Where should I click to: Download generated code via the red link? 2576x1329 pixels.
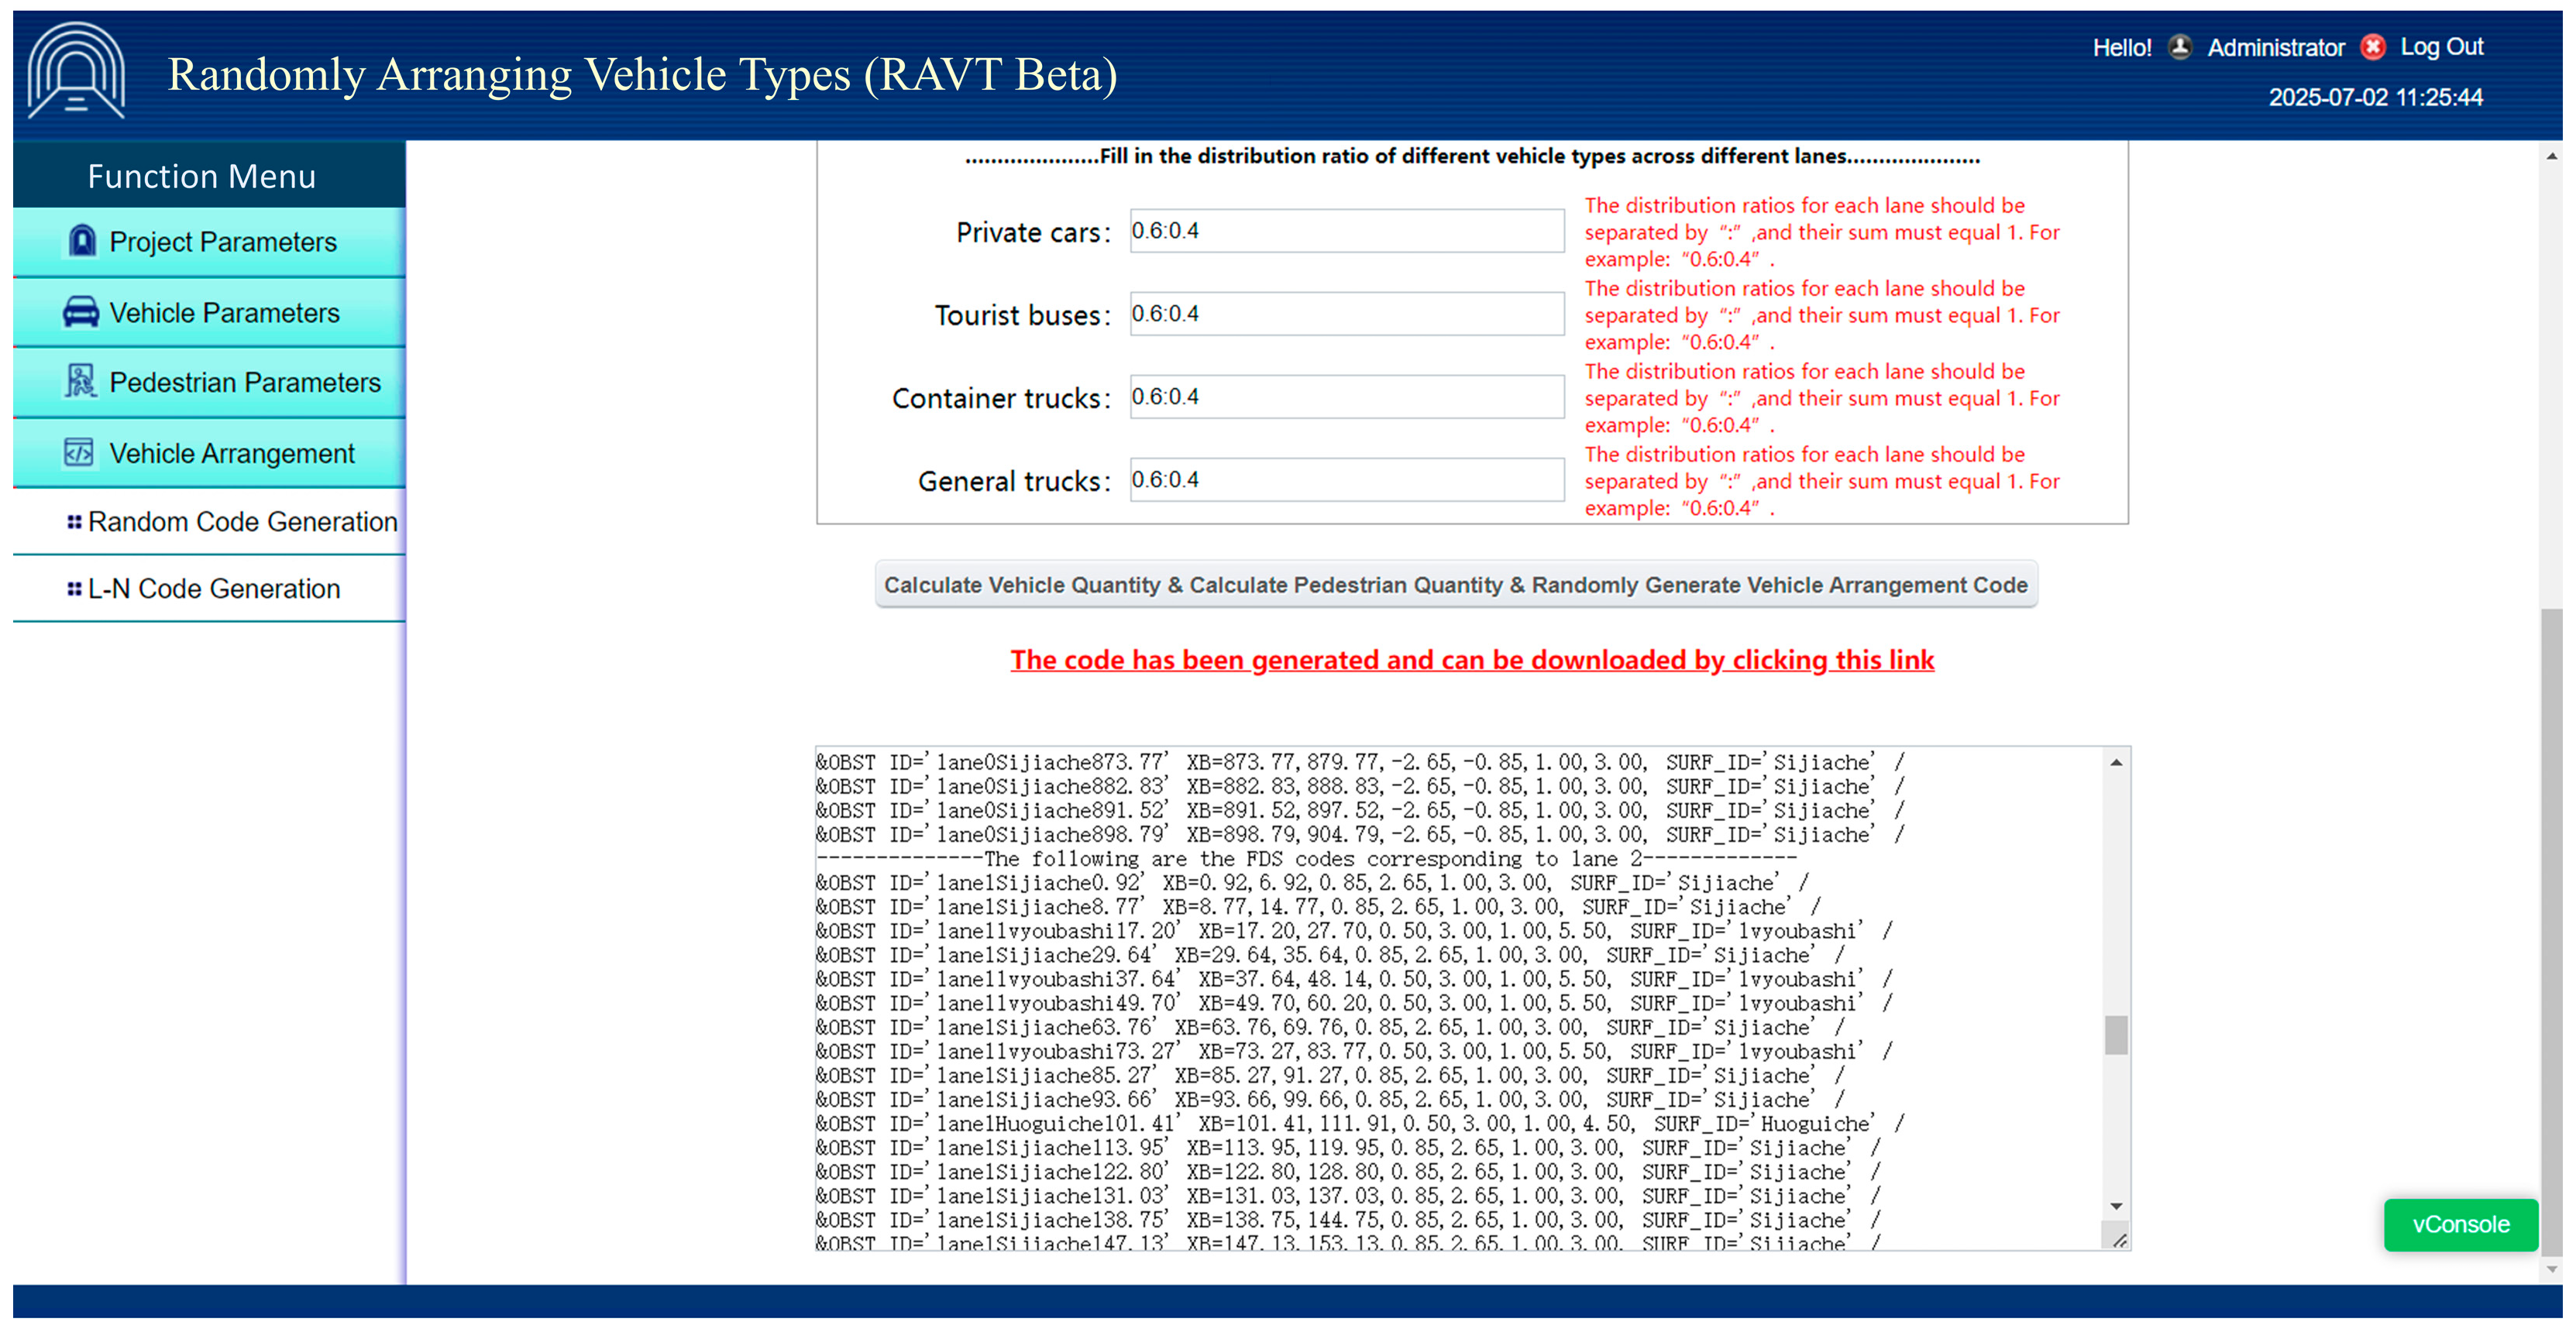tap(1472, 660)
